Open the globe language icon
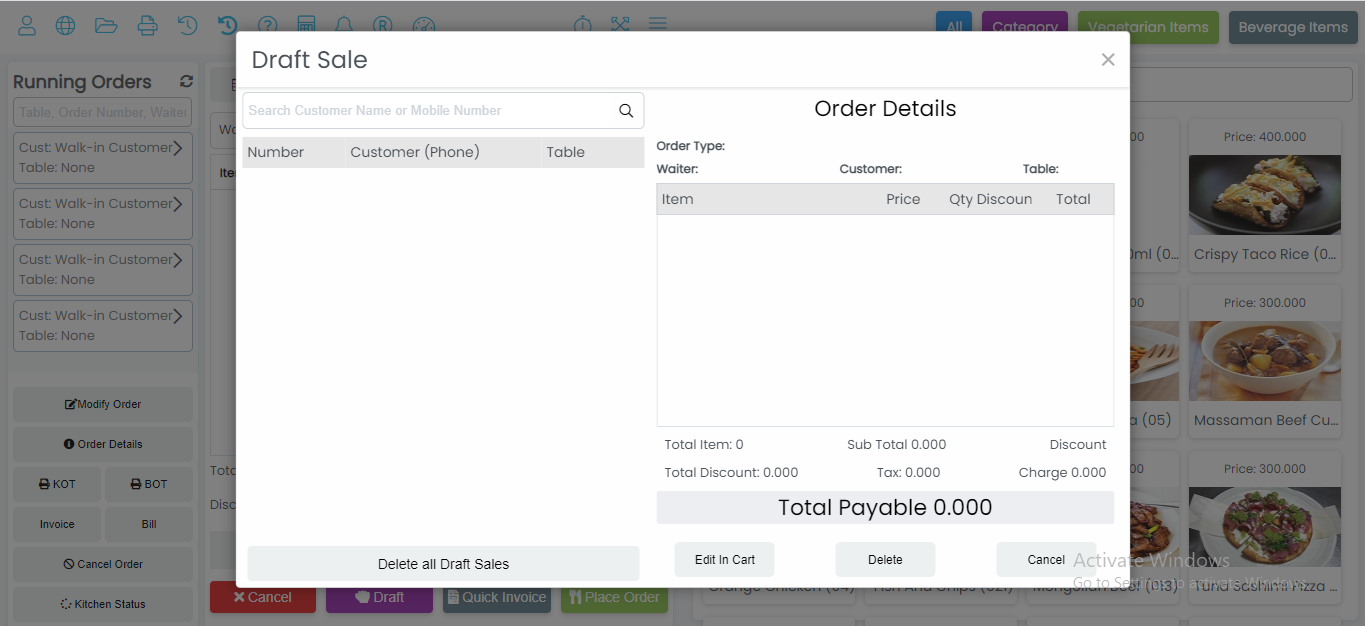 coord(65,26)
